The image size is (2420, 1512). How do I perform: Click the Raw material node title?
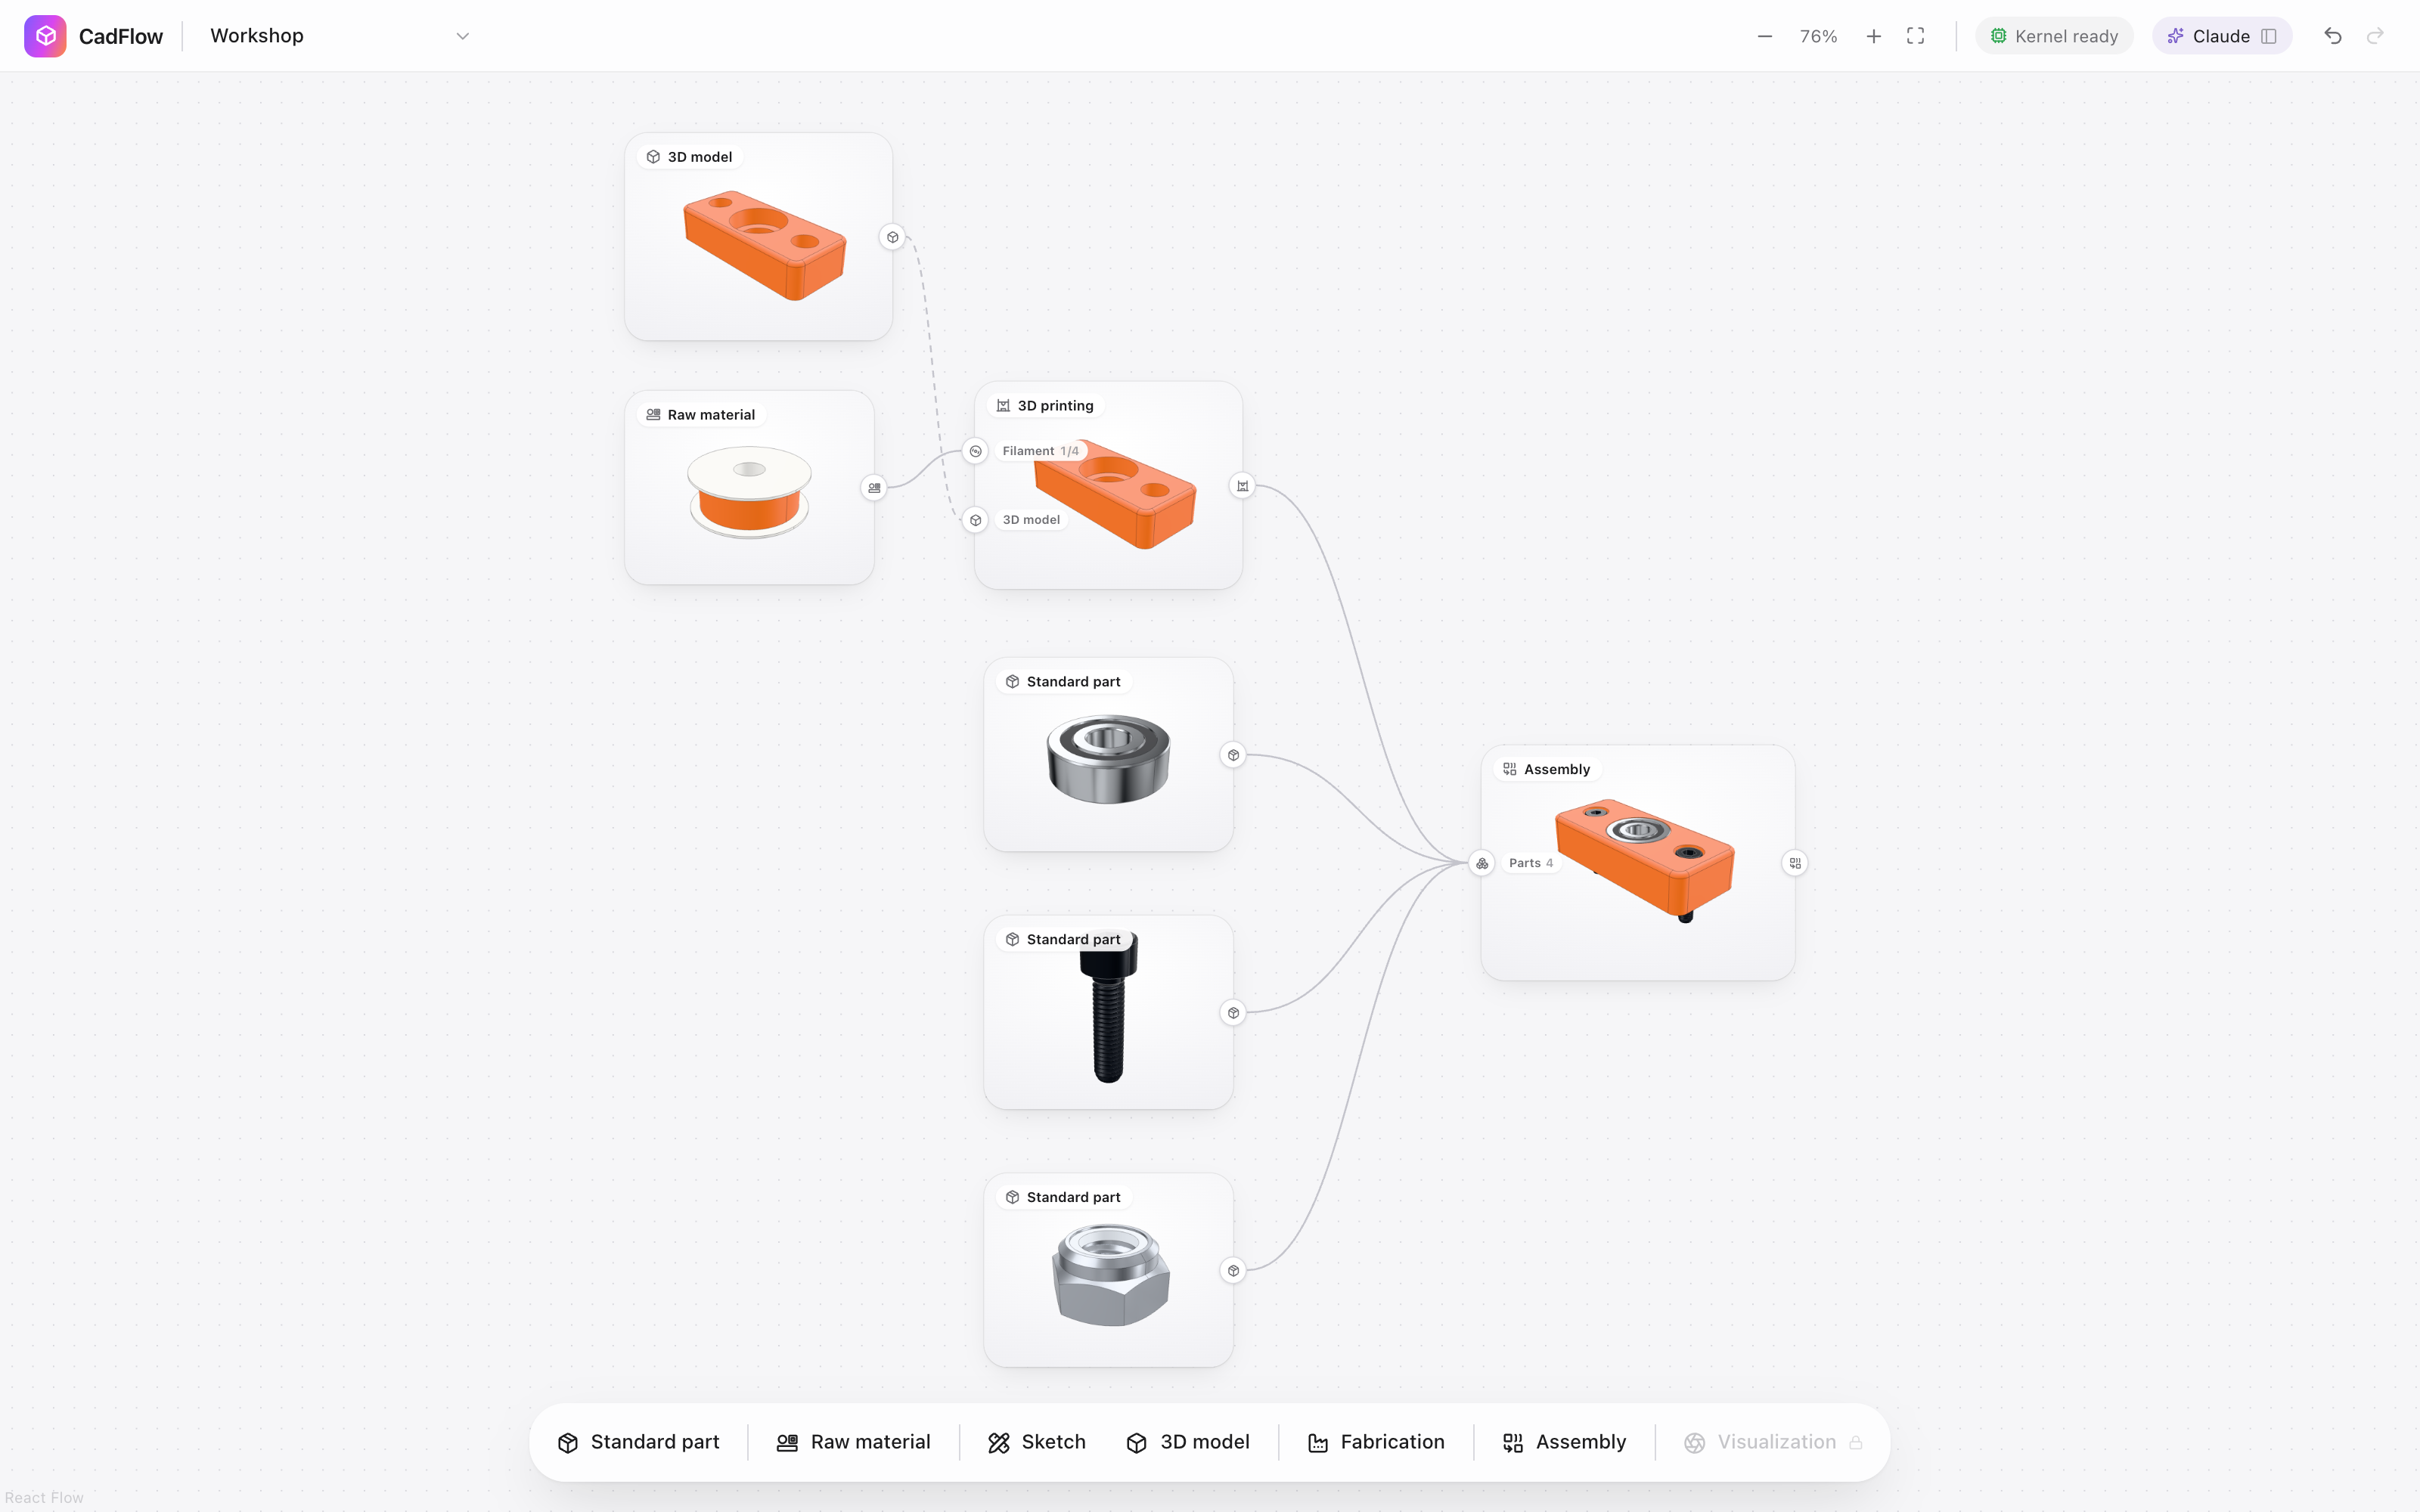pyautogui.click(x=711, y=415)
